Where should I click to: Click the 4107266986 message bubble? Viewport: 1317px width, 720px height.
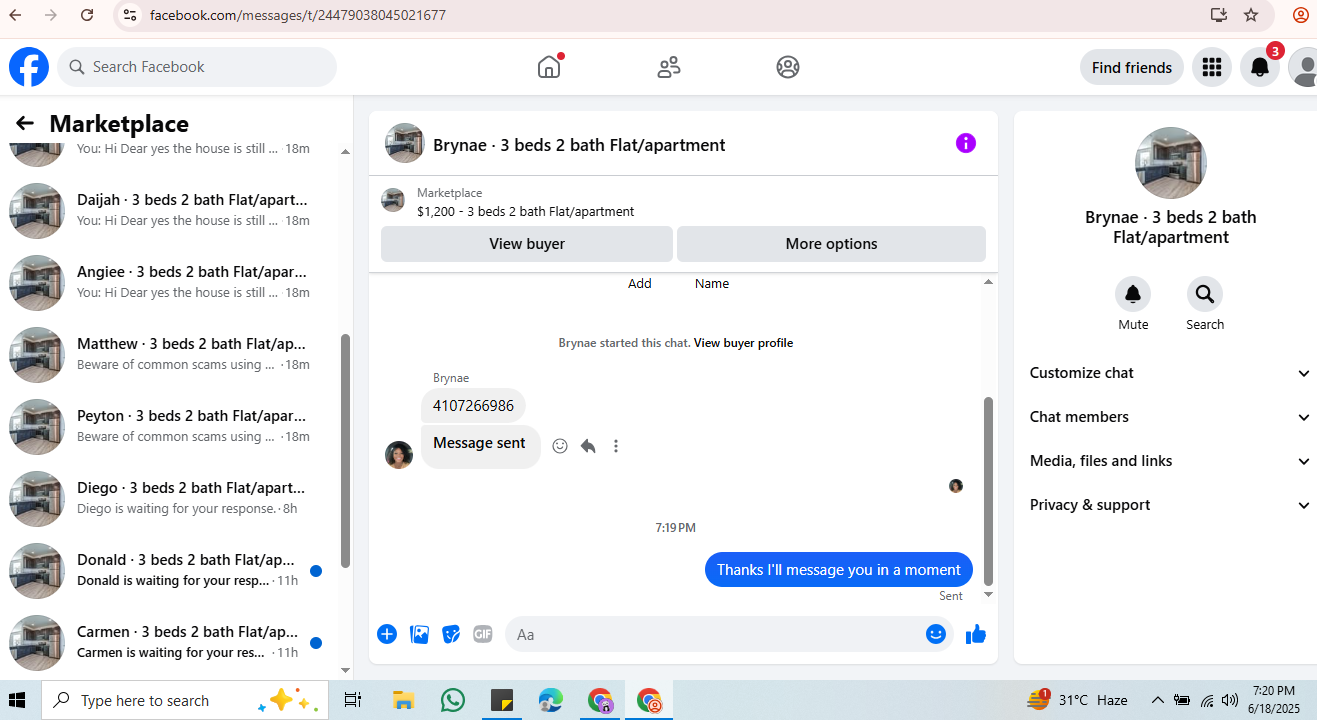473,405
